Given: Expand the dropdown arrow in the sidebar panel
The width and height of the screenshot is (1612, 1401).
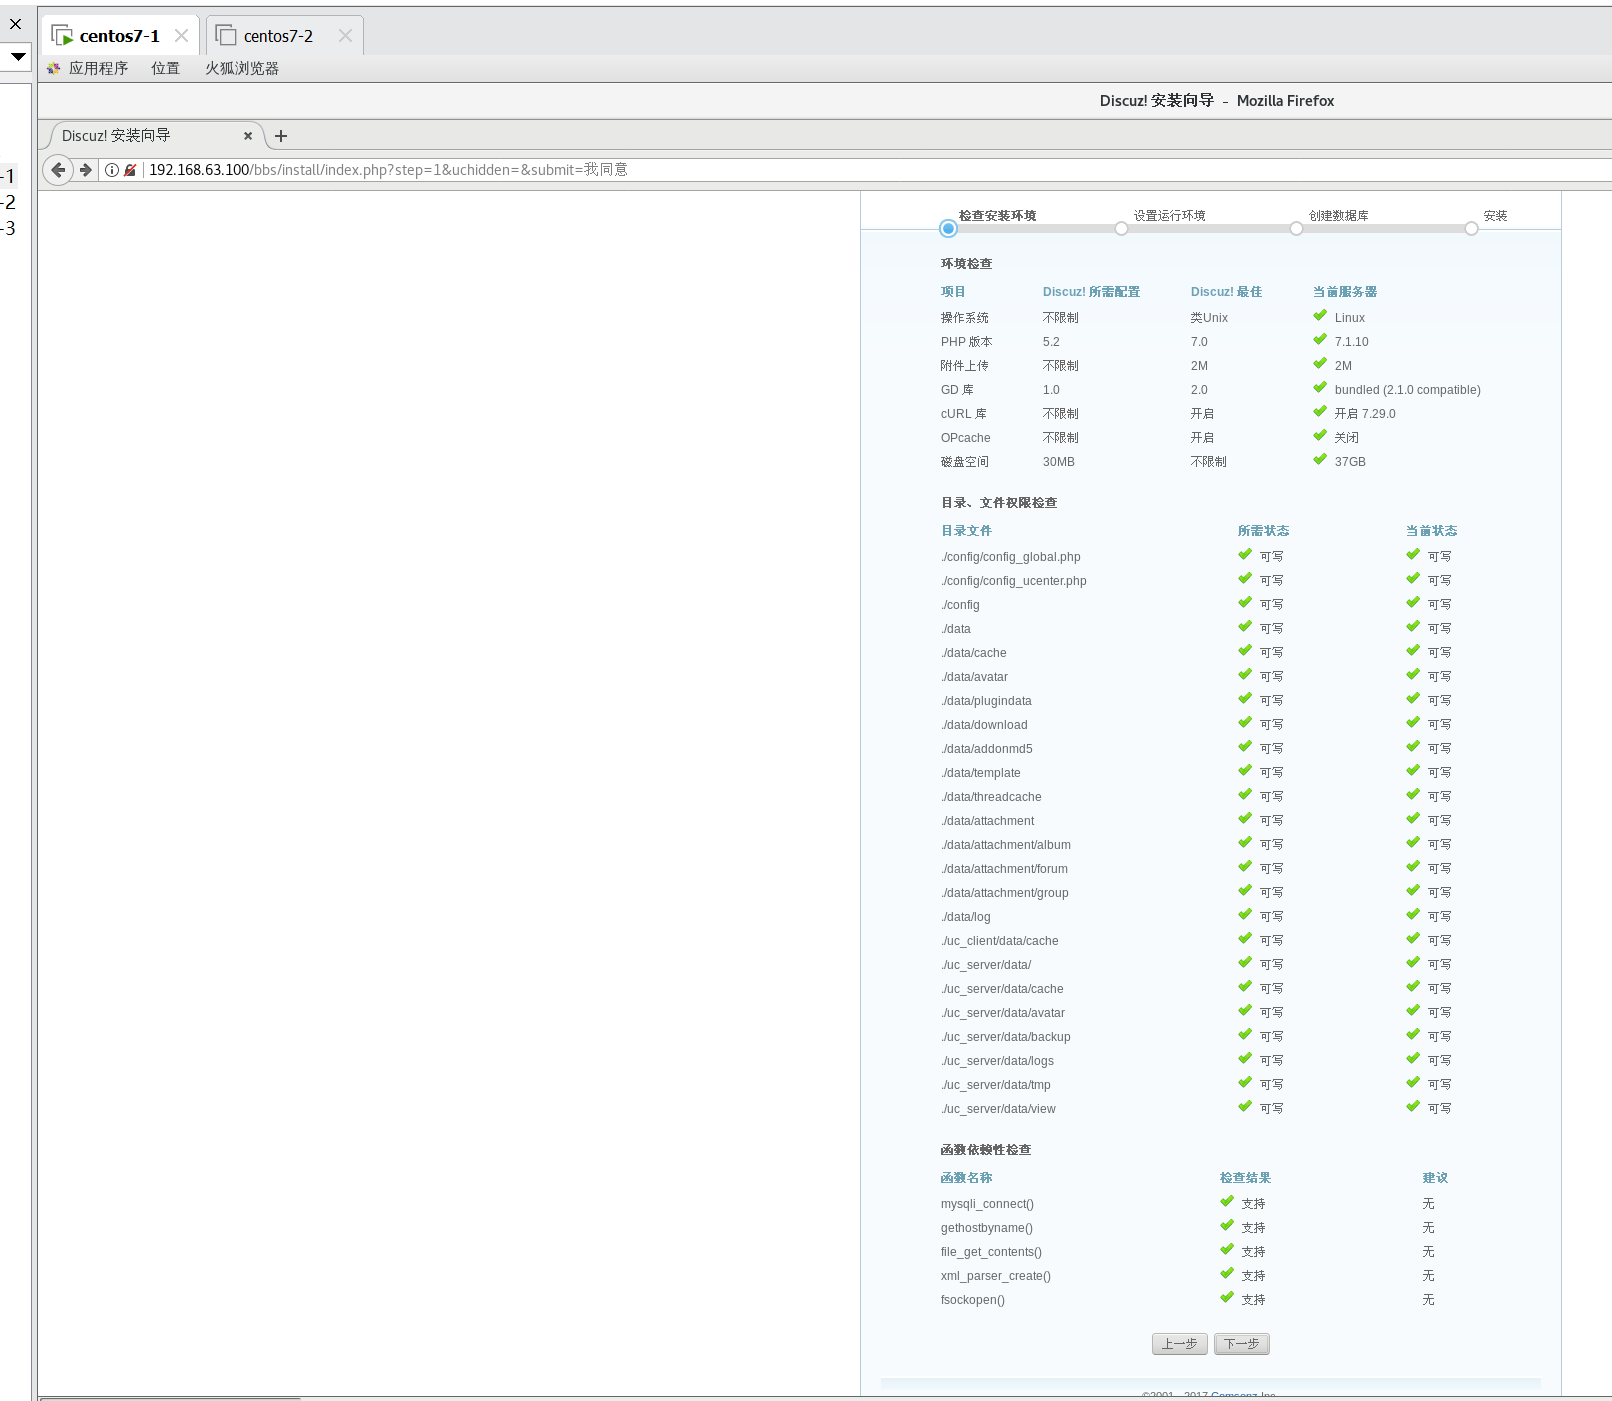Looking at the screenshot, I should 18,57.
